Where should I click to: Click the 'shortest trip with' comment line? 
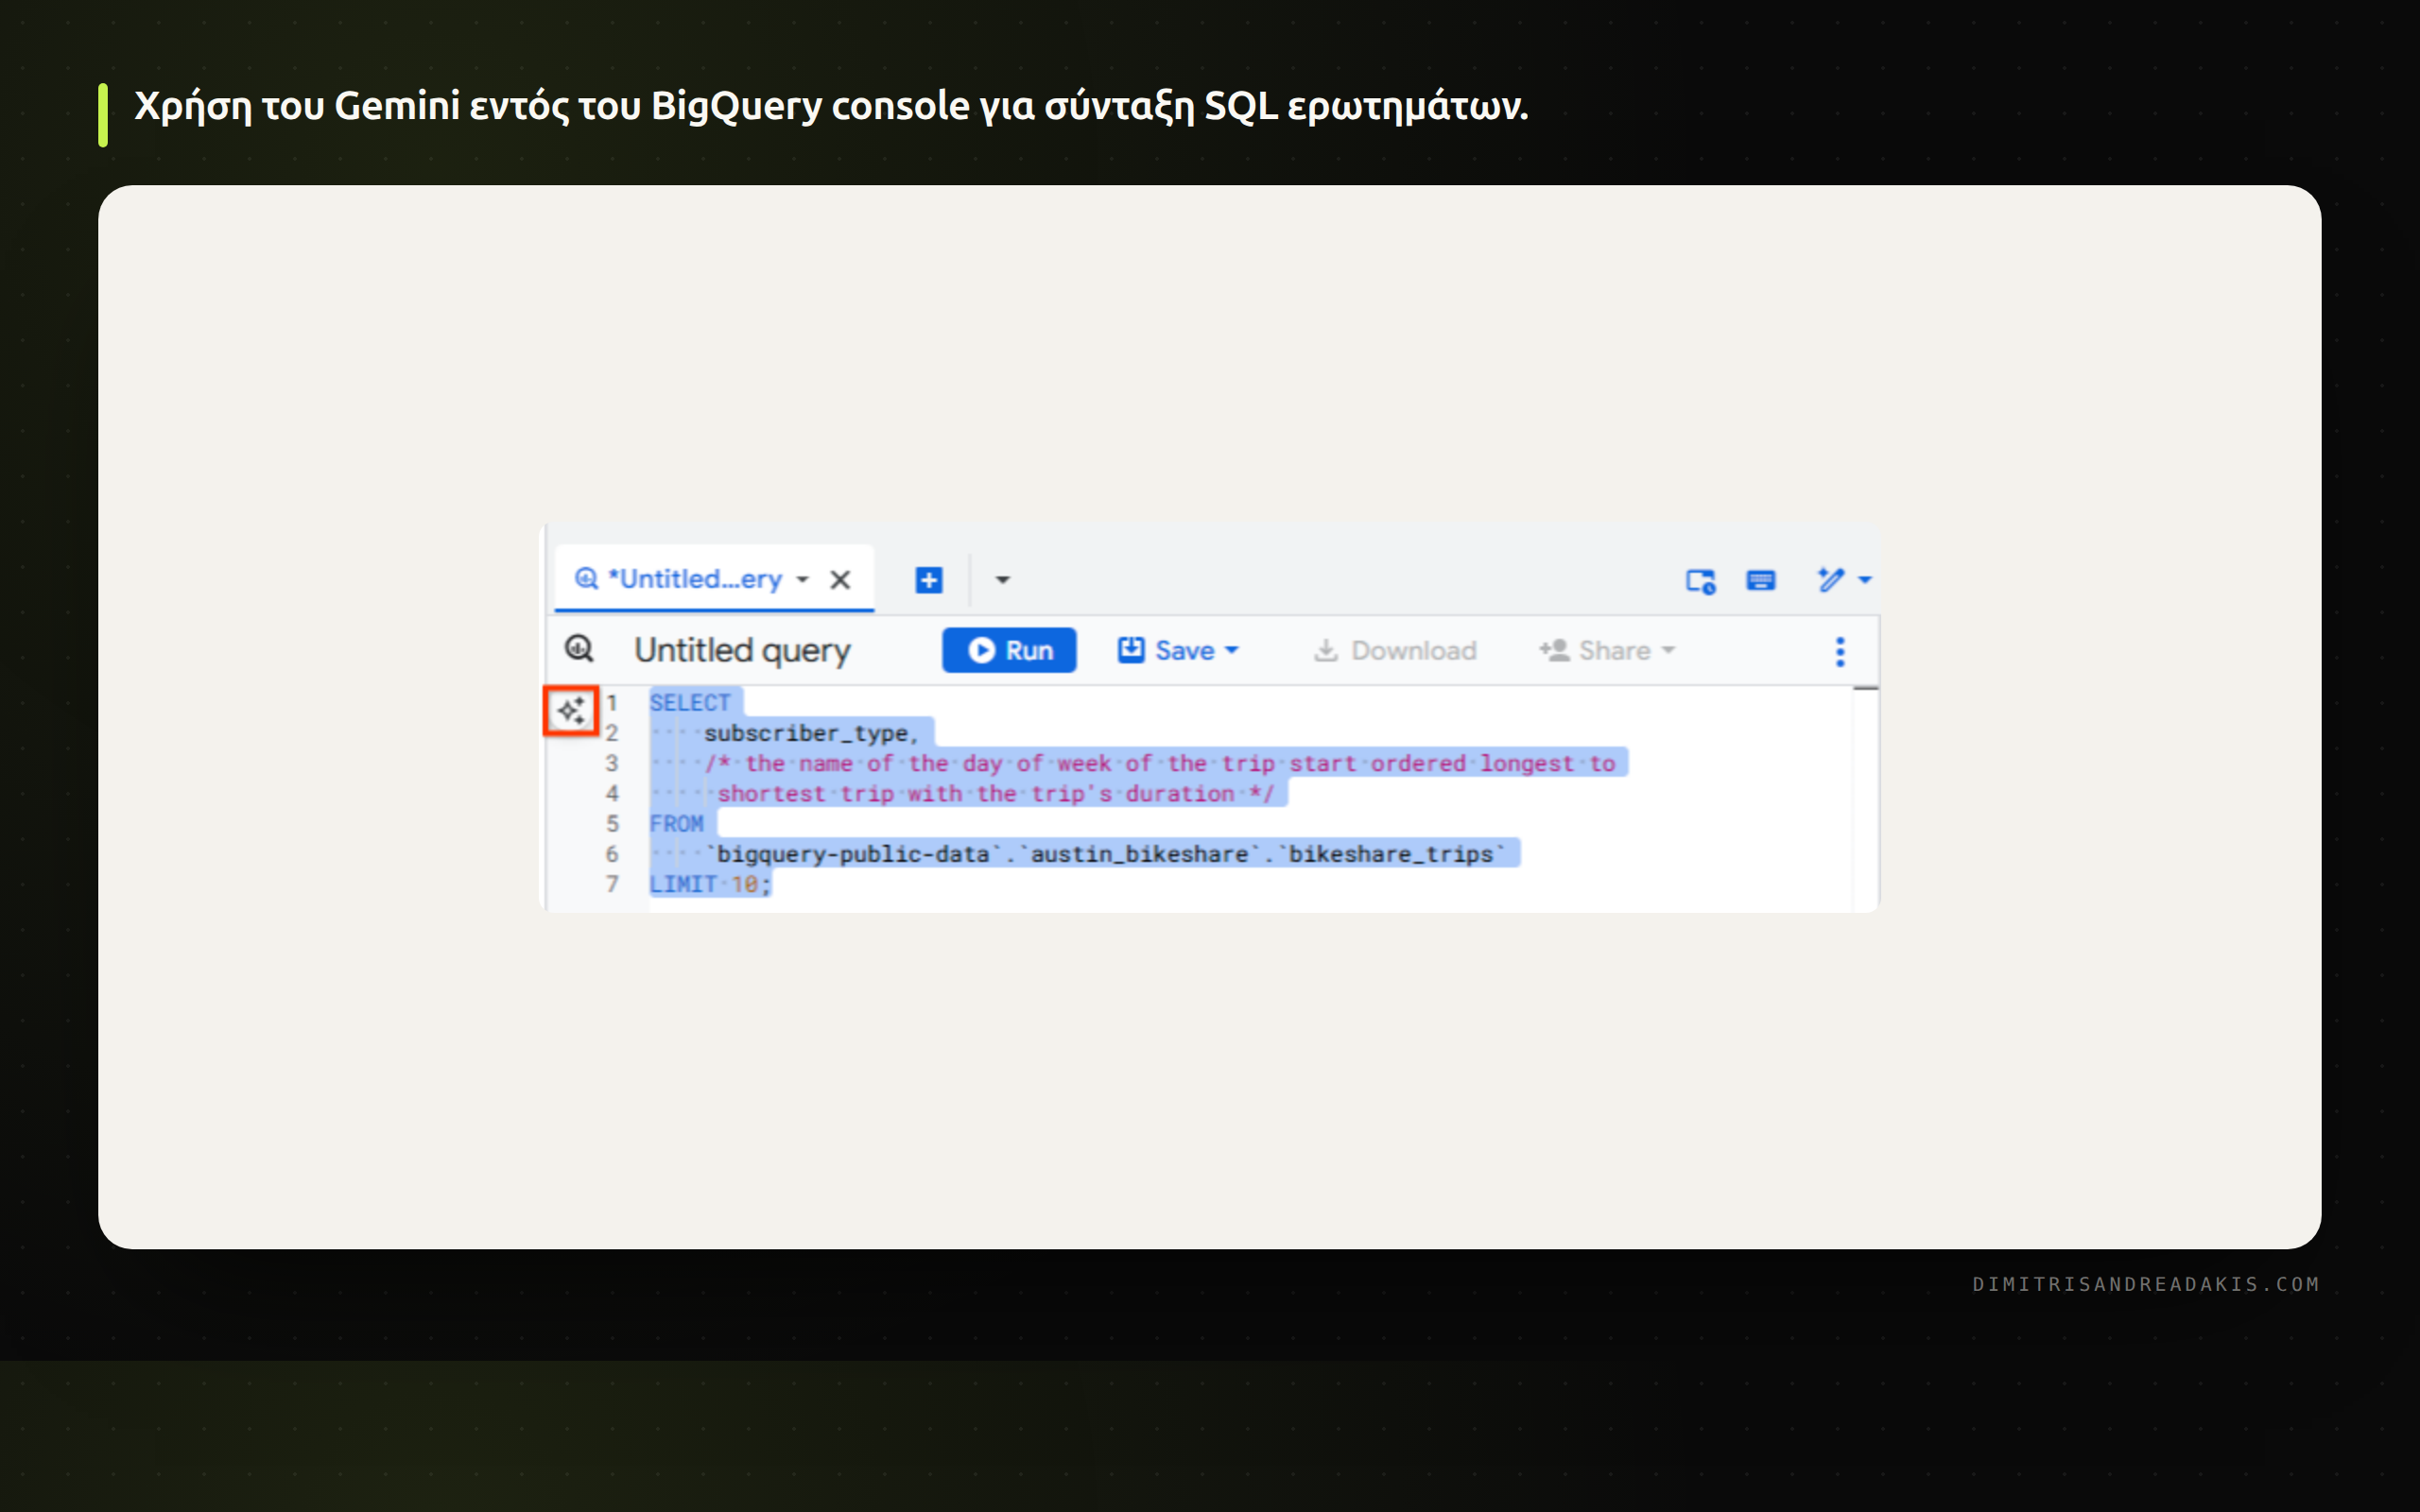click(x=996, y=793)
